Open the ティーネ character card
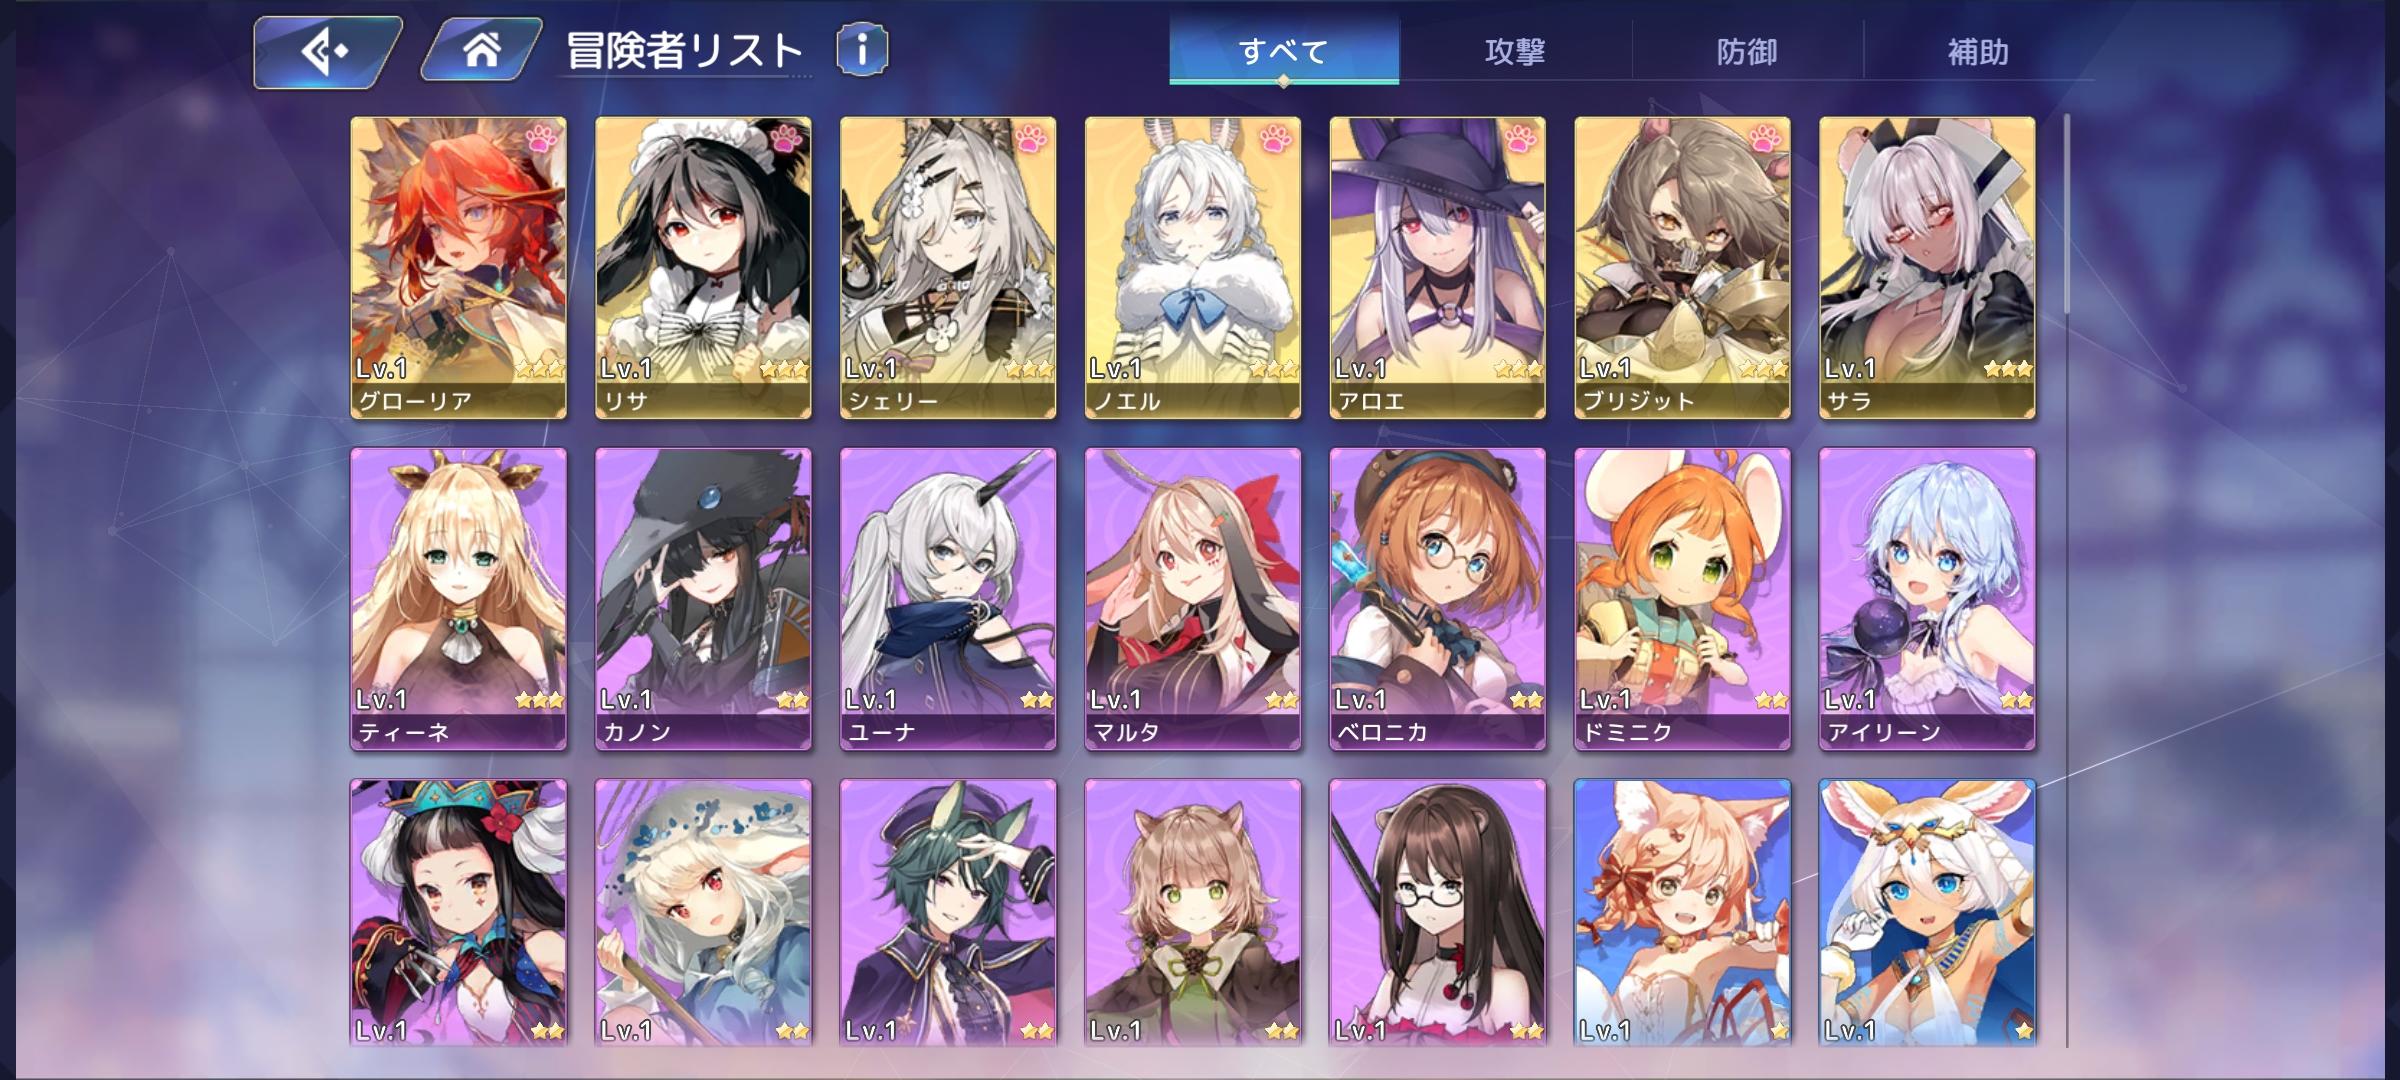This screenshot has height=1080, width=2400. click(x=458, y=599)
